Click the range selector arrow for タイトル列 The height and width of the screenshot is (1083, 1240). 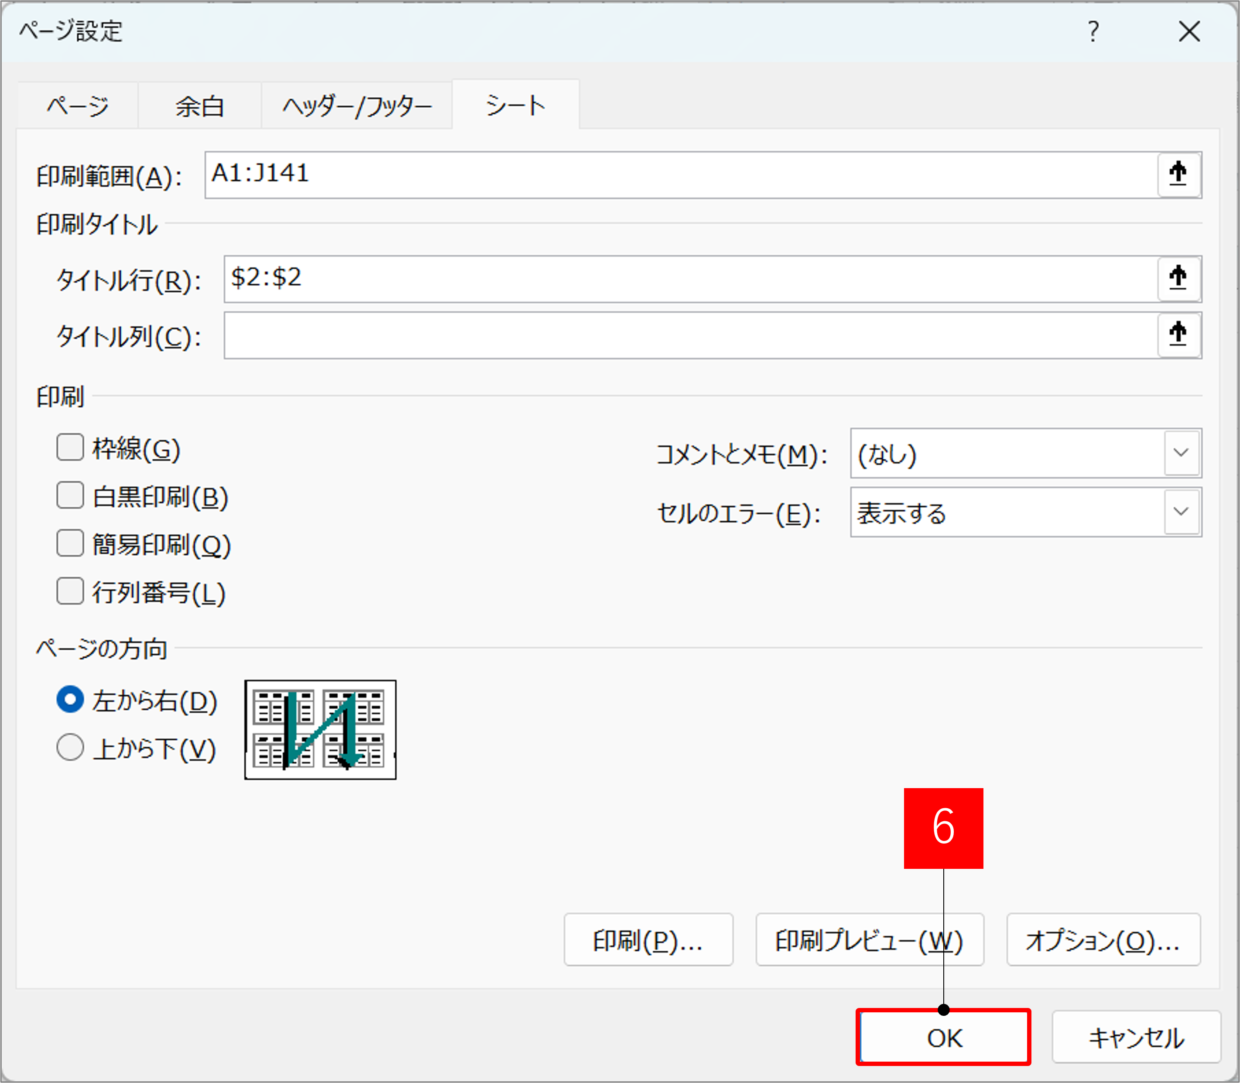tap(1178, 335)
